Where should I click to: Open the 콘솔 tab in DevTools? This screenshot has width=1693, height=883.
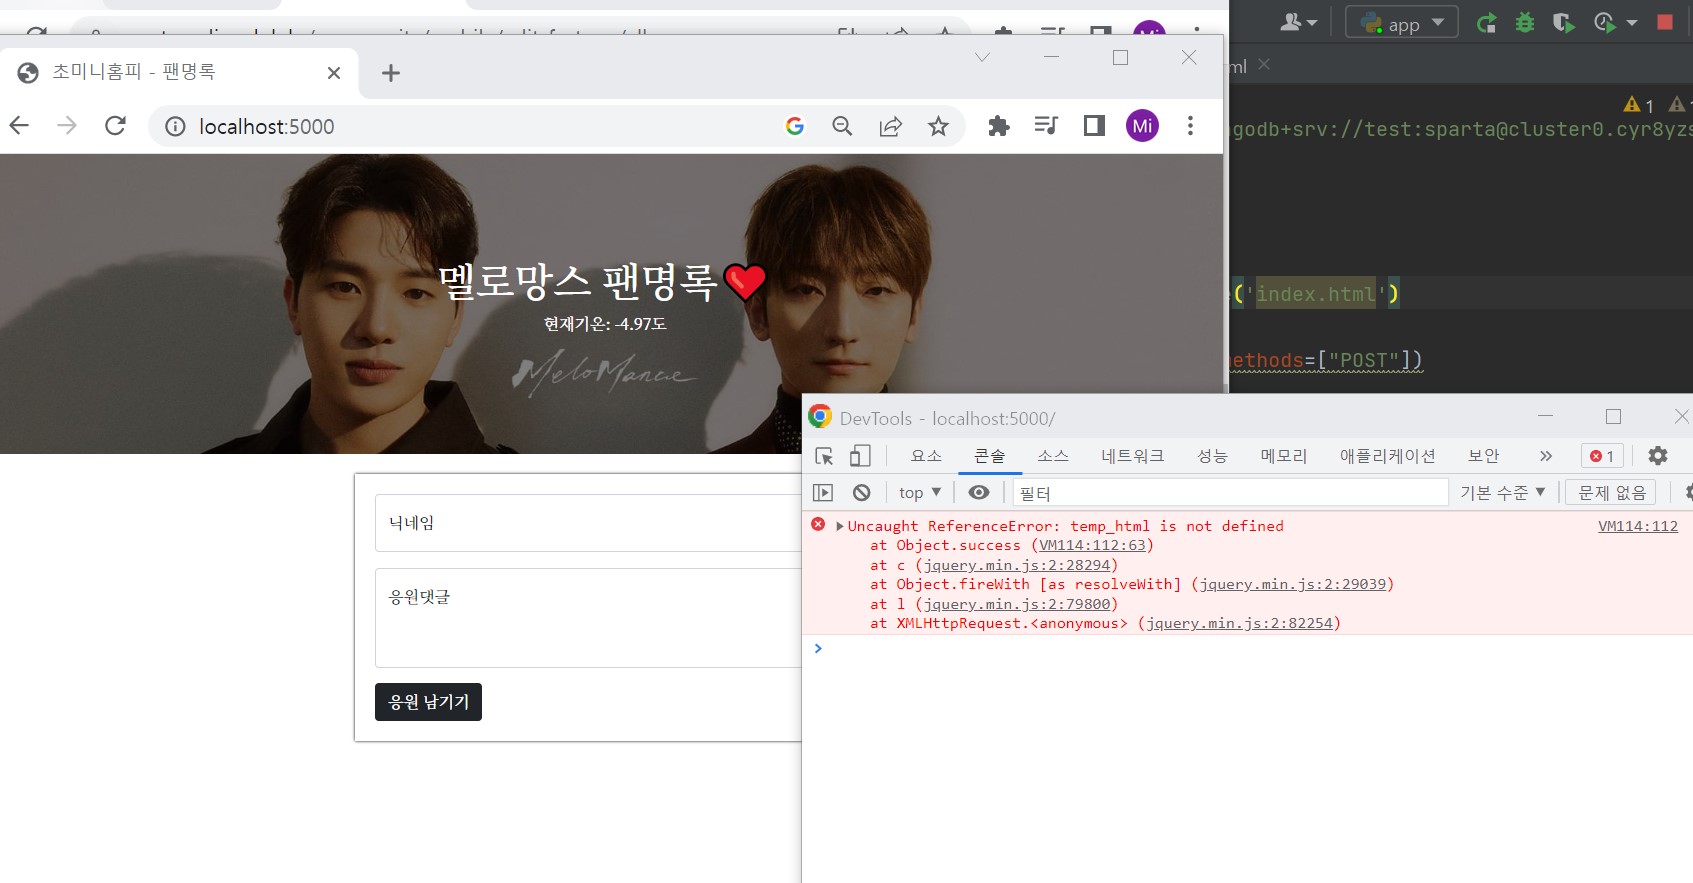click(989, 456)
